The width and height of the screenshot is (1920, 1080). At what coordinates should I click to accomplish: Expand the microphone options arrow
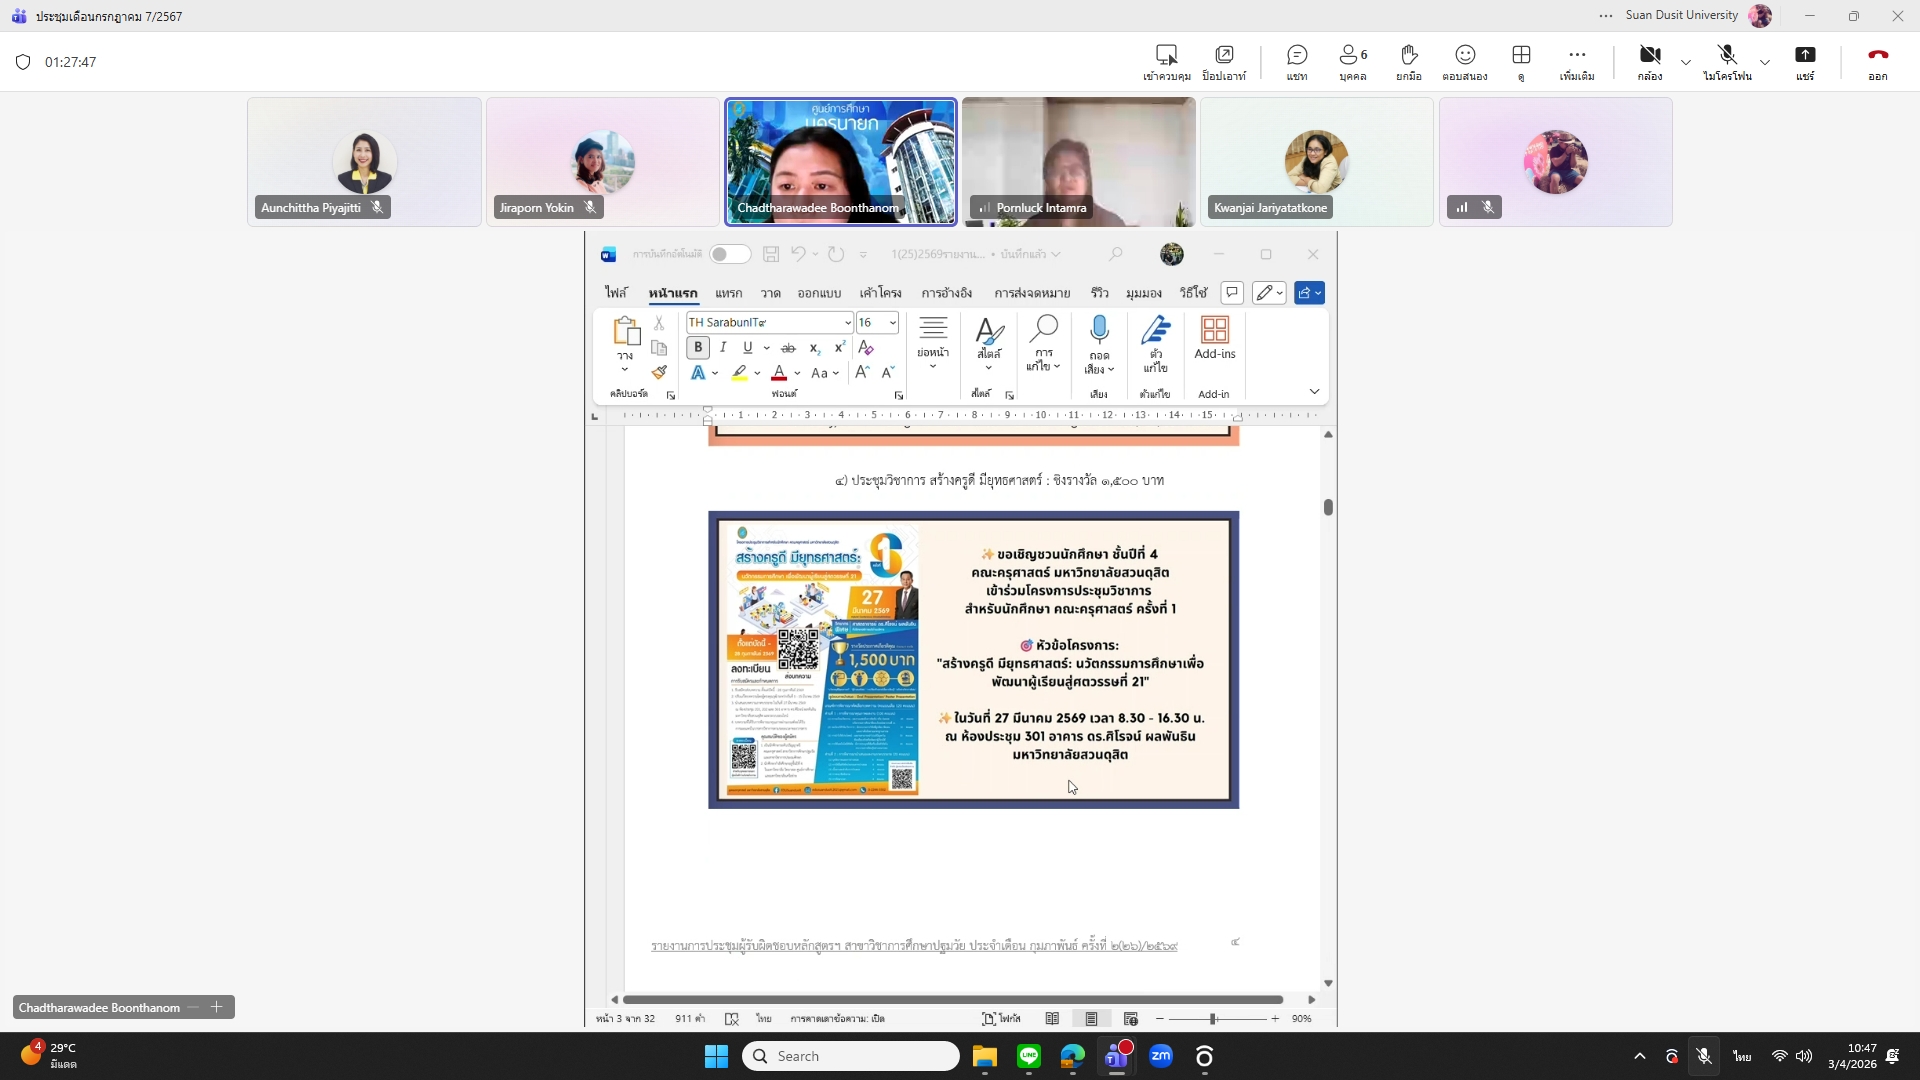1765,62
